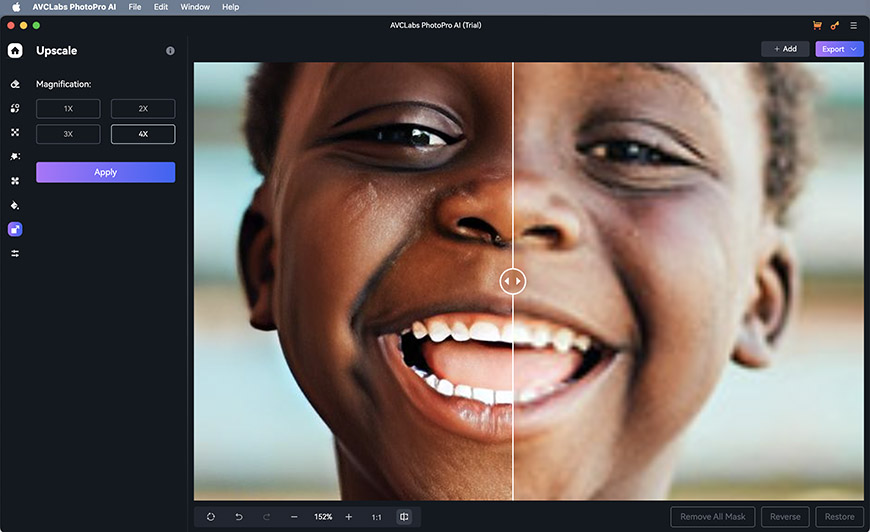Click the undo arrow in bottom toolbar

[x=239, y=517]
